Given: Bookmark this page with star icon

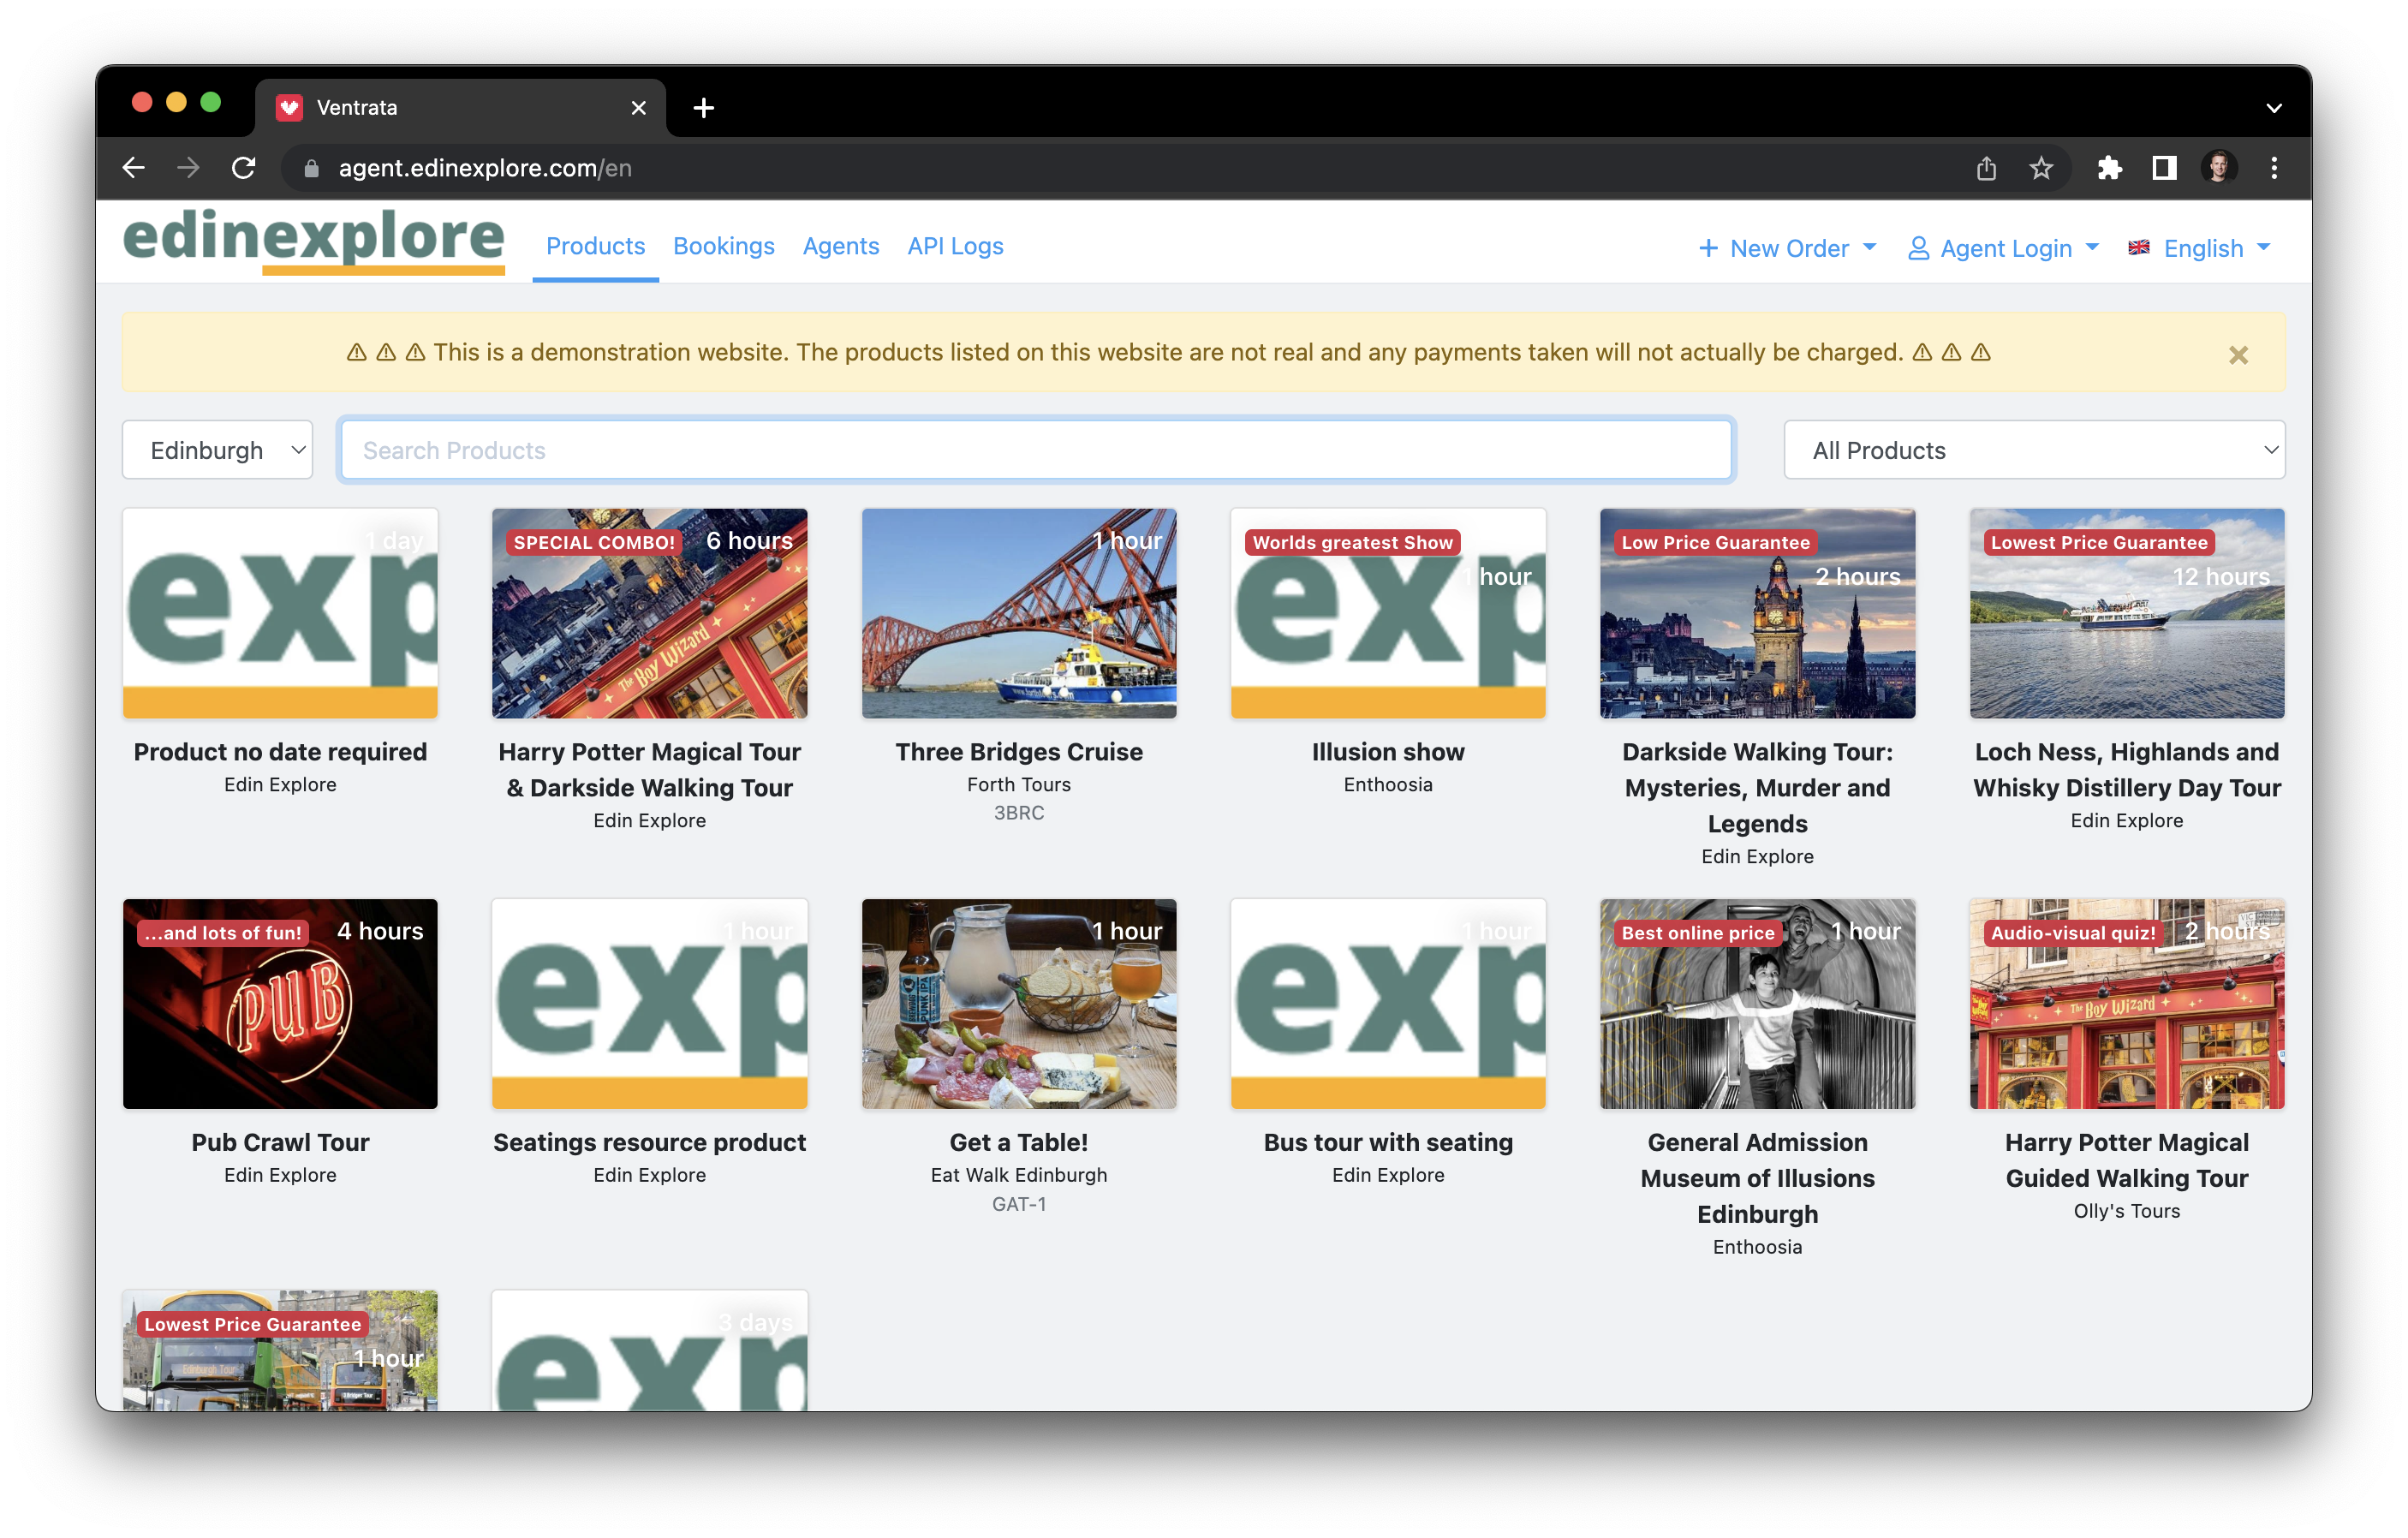Looking at the screenshot, I should coord(2040,168).
